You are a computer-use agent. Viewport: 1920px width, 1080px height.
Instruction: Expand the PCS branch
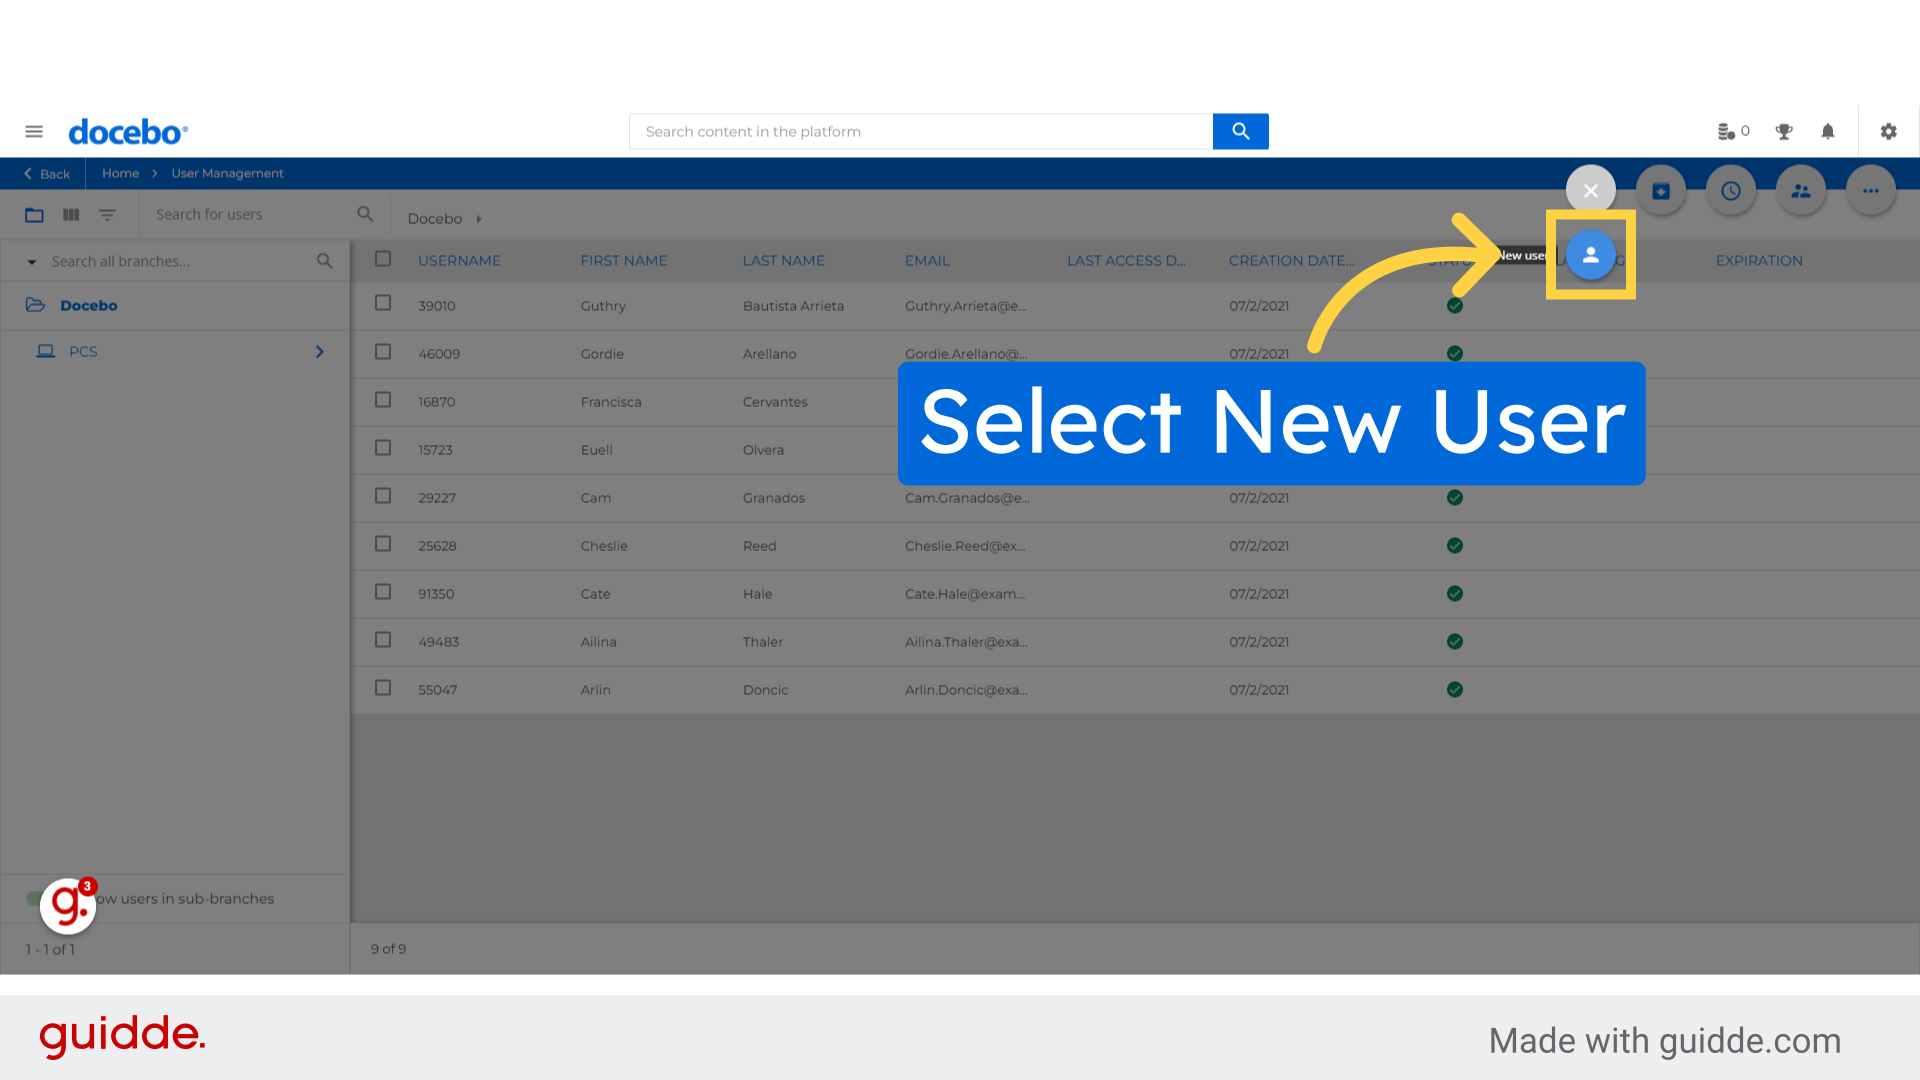point(319,351)
